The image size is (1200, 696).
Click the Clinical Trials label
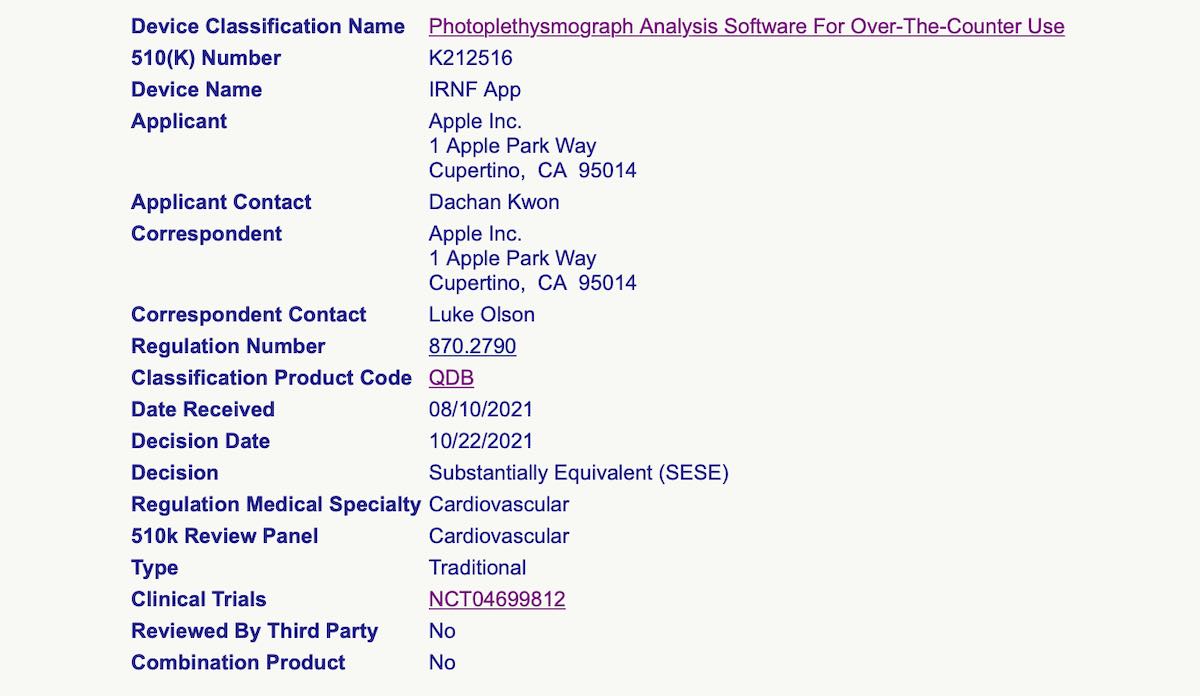pyautogui.click(x=199, y=599)
